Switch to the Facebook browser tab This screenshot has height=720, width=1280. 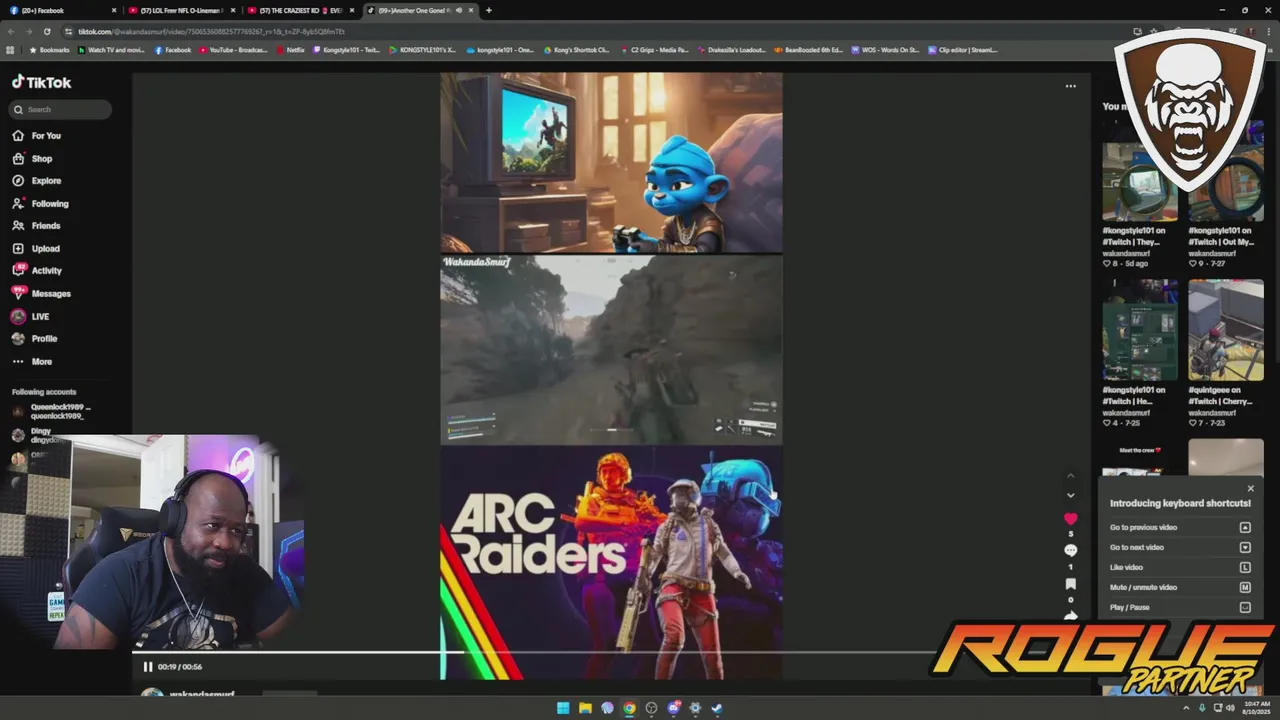[60, 10]
